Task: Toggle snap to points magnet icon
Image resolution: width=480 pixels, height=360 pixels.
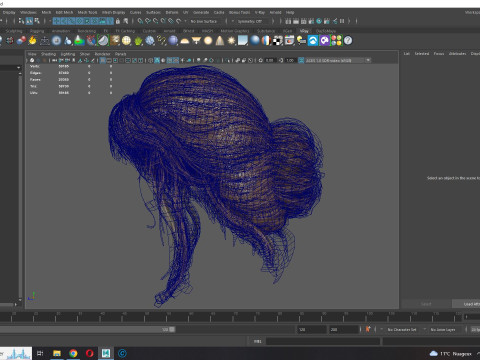Action: point(156,21)
